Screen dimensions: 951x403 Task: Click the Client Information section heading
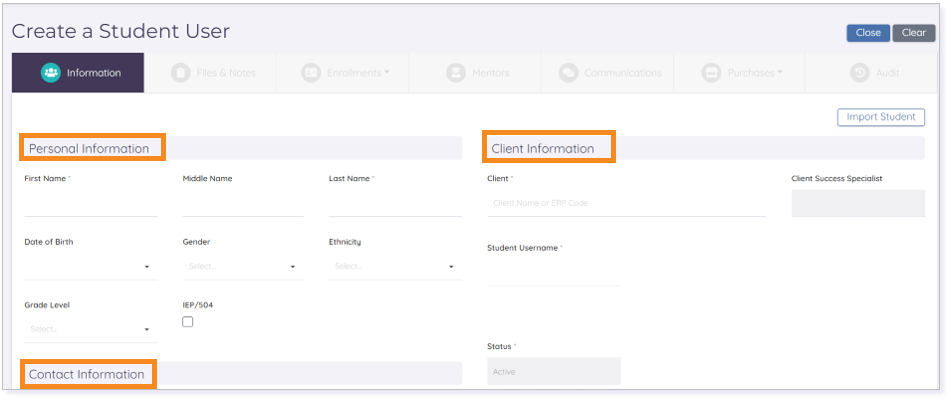pos(543,149)
